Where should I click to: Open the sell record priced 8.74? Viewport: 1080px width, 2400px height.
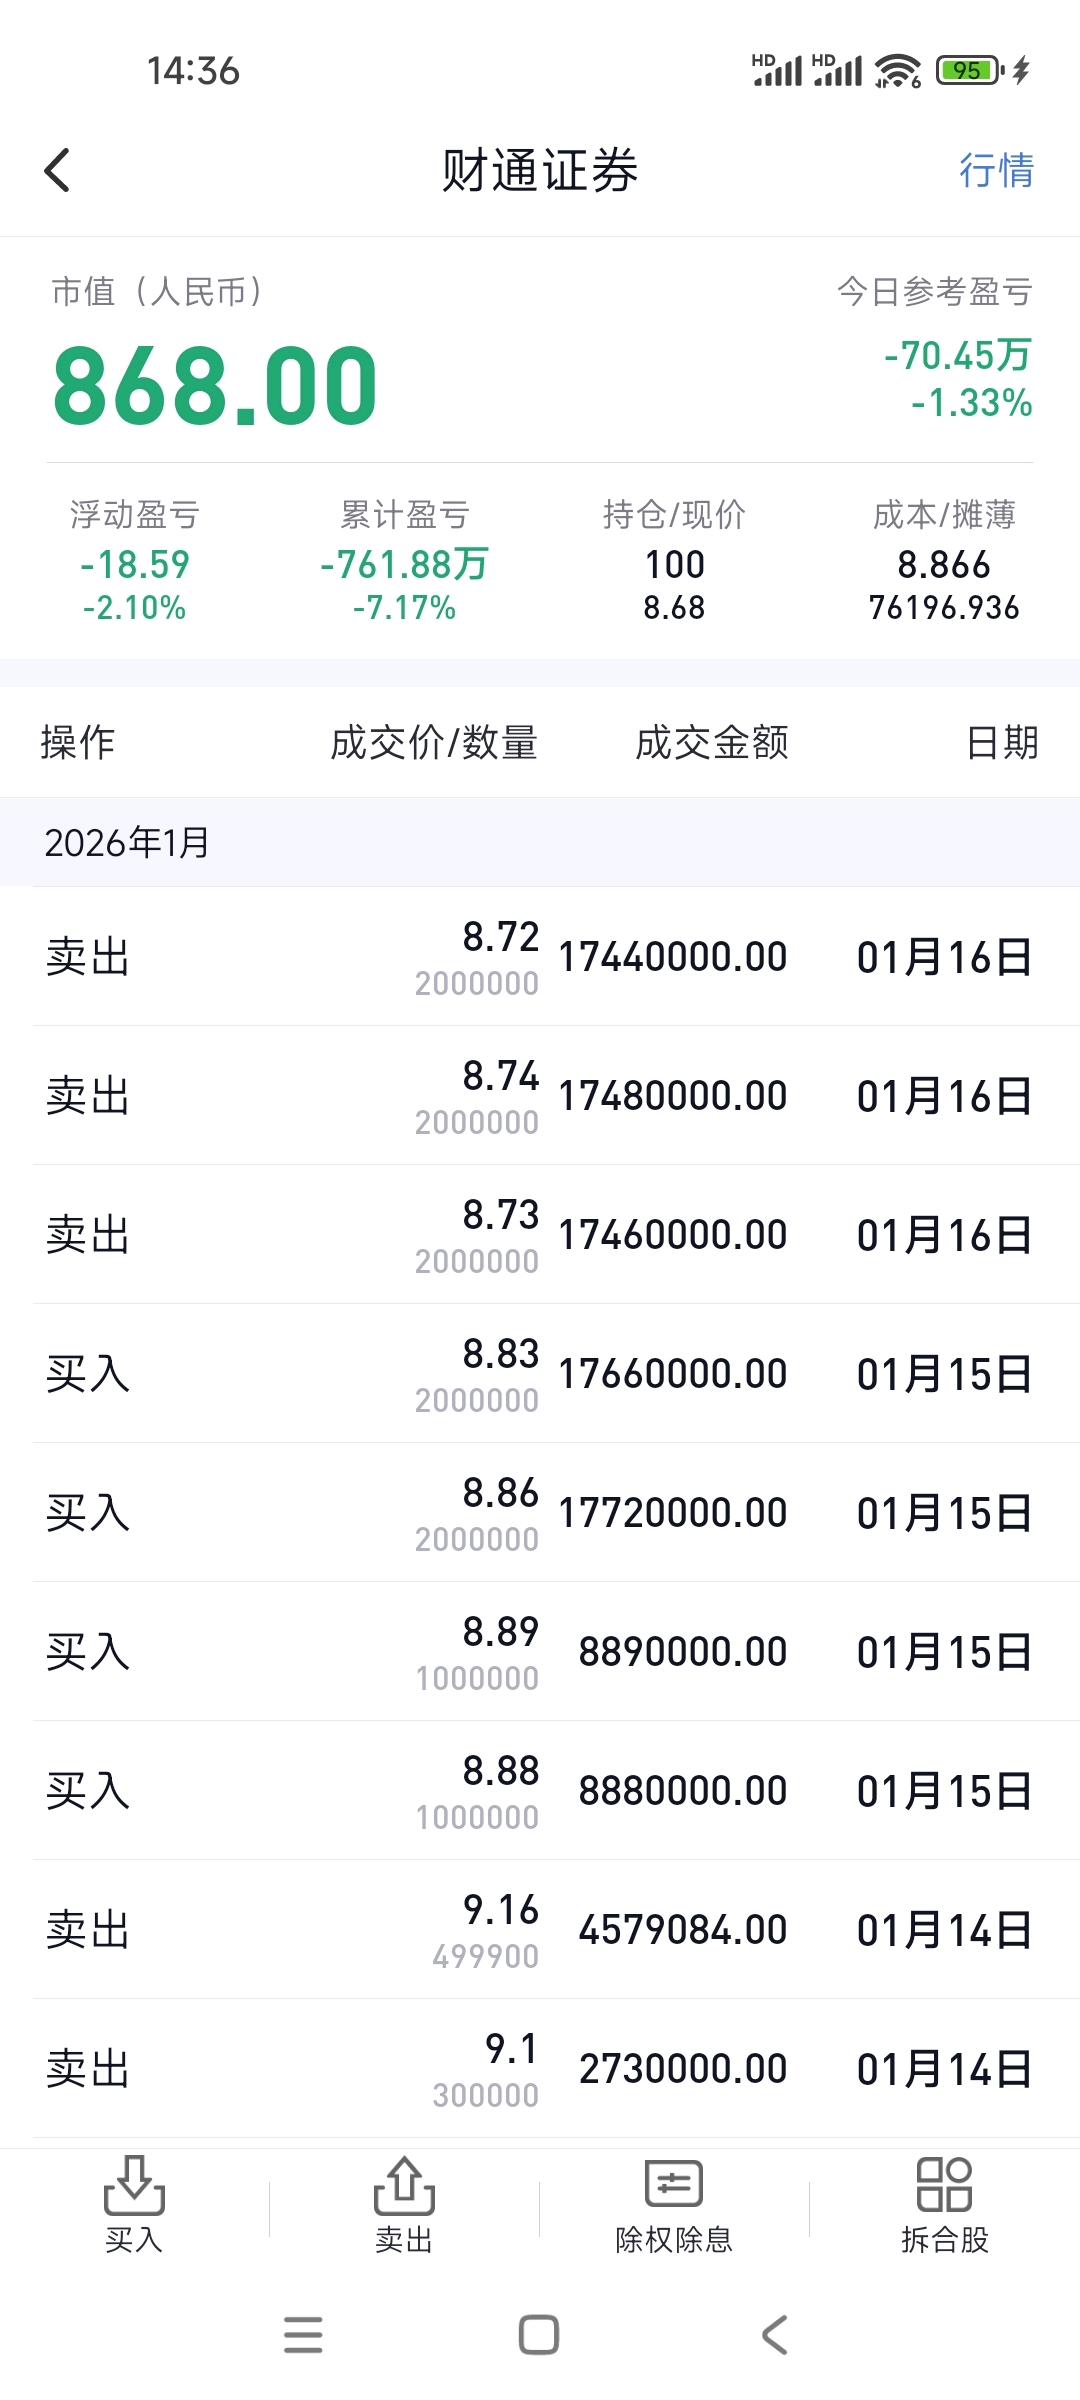coord(540,1096)
